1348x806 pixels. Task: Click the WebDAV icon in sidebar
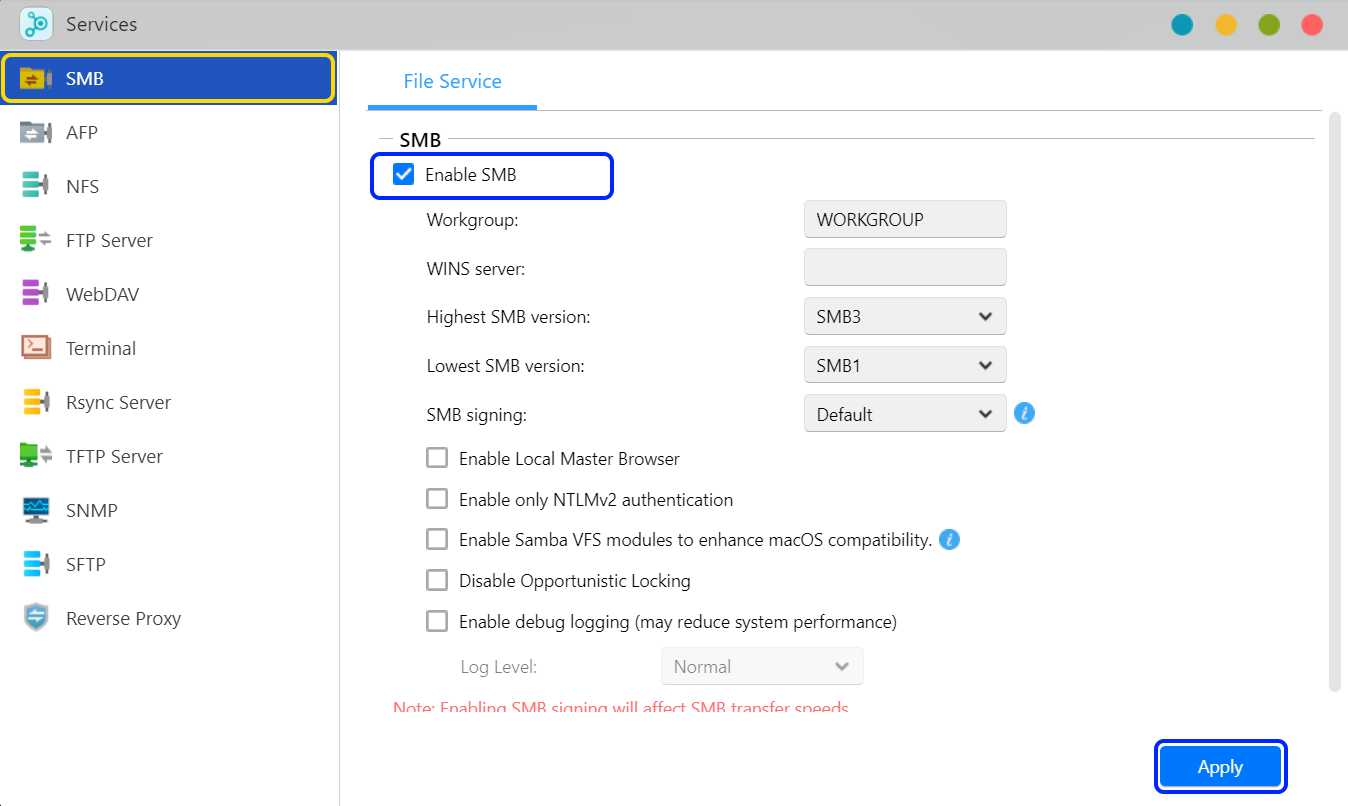tap(36, 295)
